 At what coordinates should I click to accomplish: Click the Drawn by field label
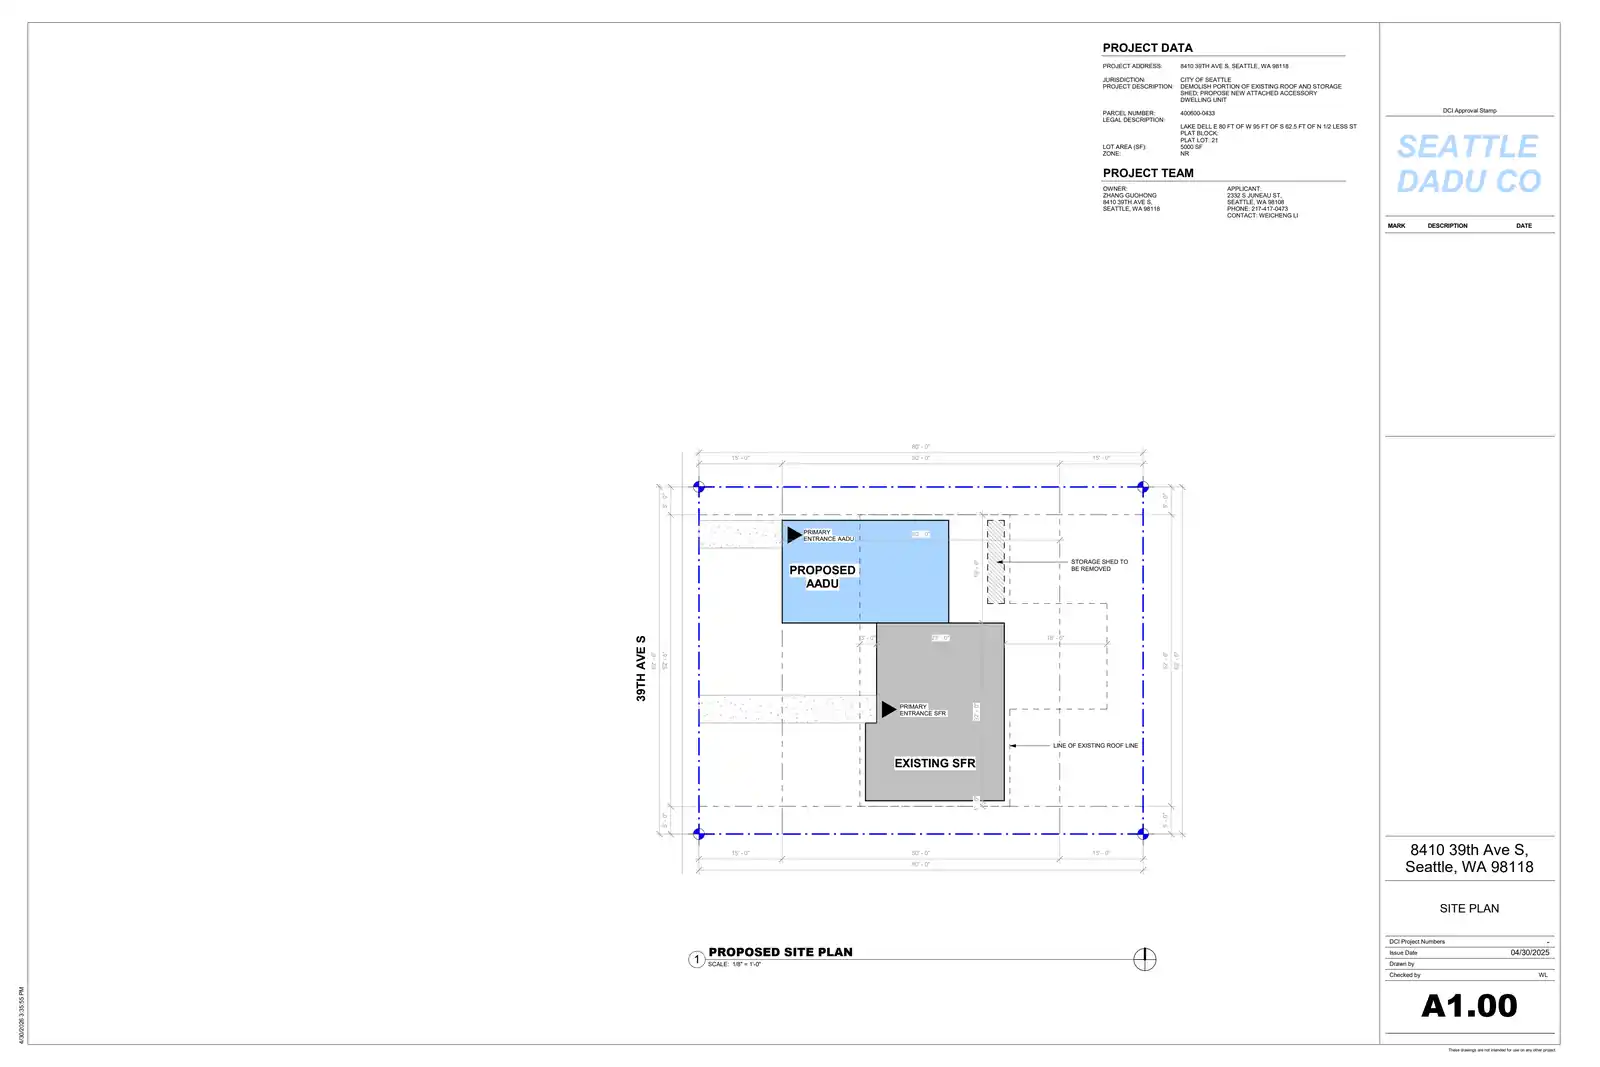tap(1401, 964)
